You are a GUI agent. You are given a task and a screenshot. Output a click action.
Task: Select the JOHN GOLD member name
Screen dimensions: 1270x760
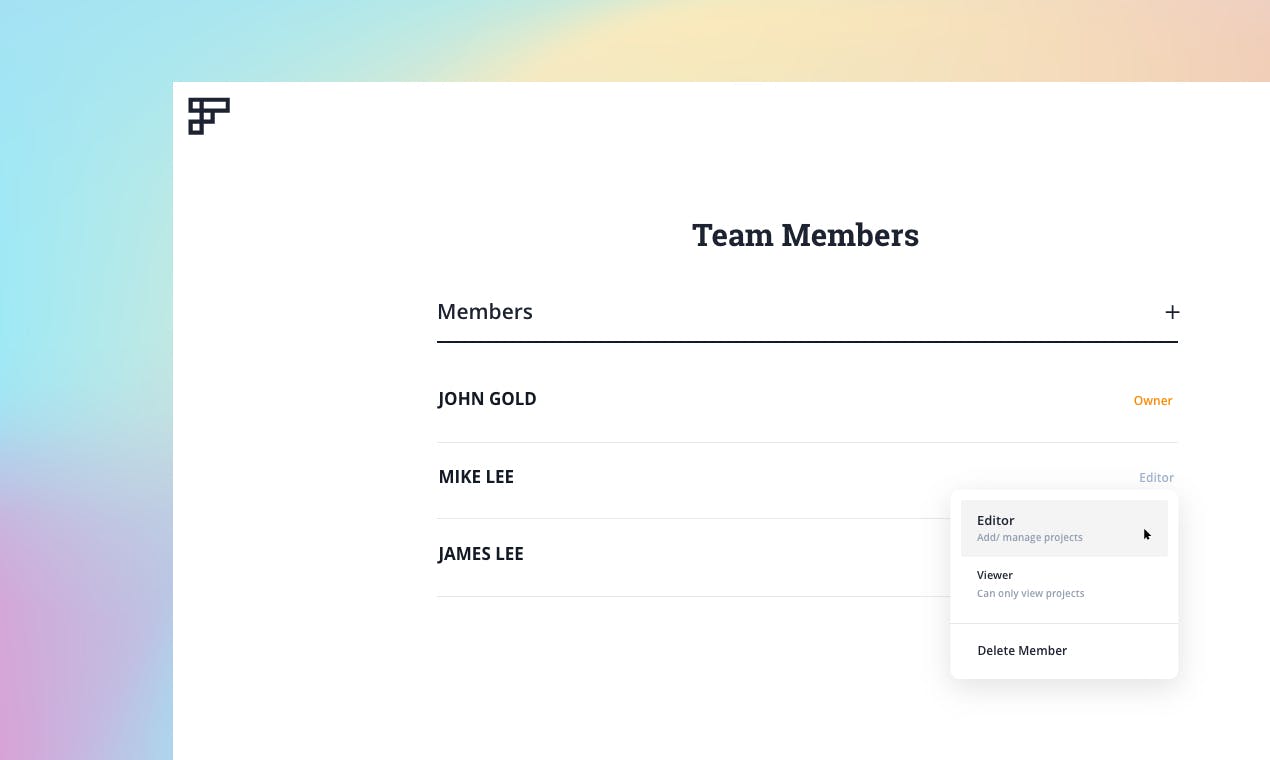(x=487, y=399)
